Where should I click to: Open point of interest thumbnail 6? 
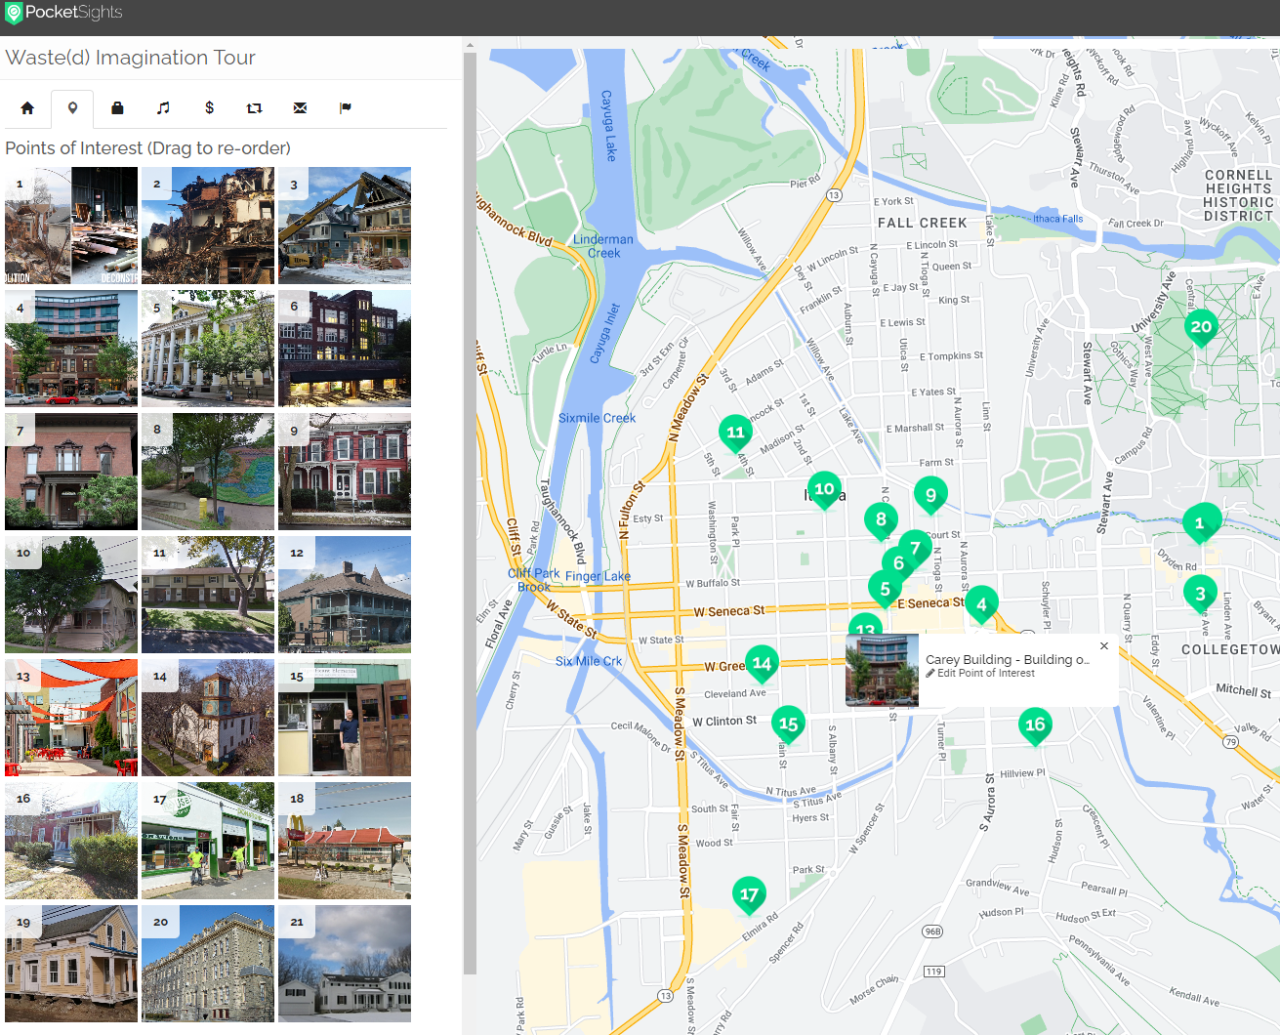pos(344,349)
